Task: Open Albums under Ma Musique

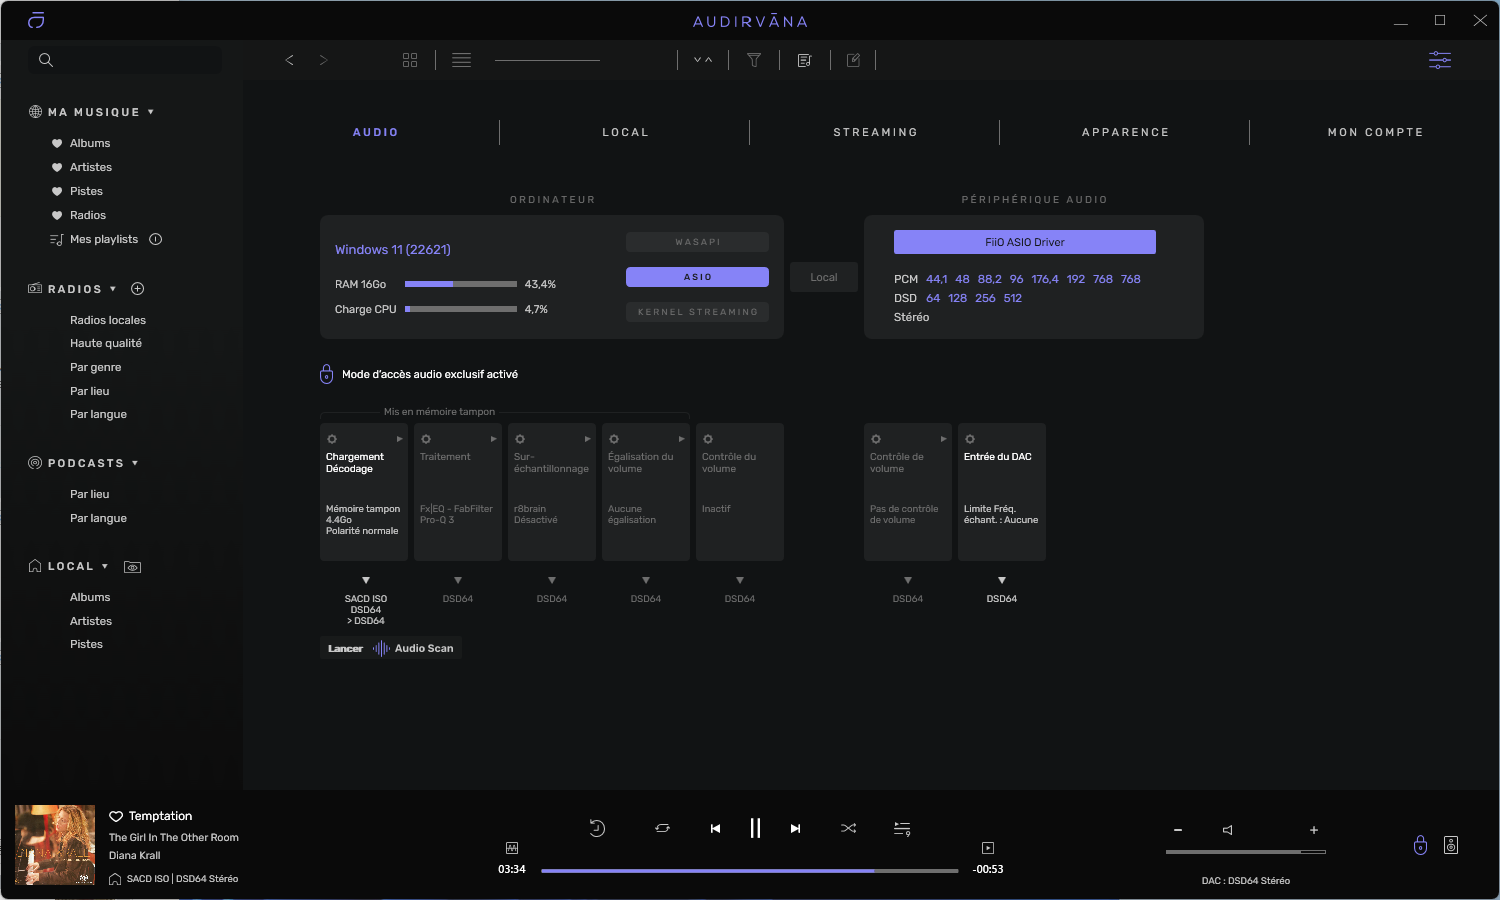Action: [90, 143]
